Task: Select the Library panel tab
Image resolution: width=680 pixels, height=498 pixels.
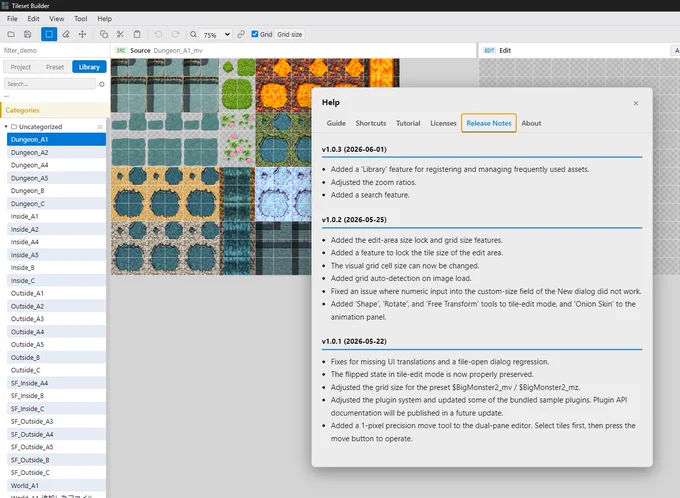Action: click(x=89, y=67)
